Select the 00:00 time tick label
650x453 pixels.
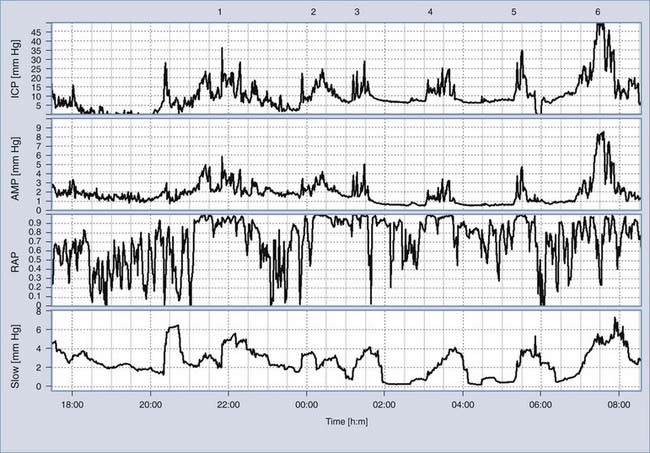click(x=307, y=406)
